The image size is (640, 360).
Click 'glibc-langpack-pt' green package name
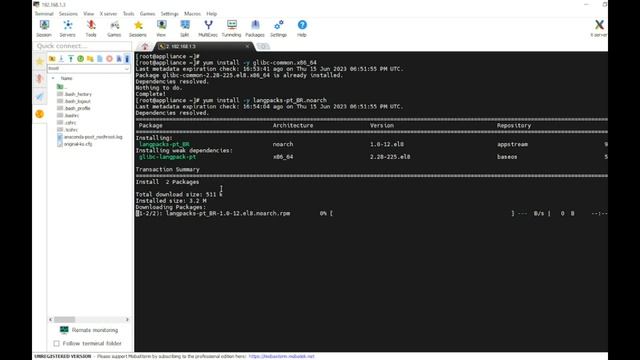(167, 157)
